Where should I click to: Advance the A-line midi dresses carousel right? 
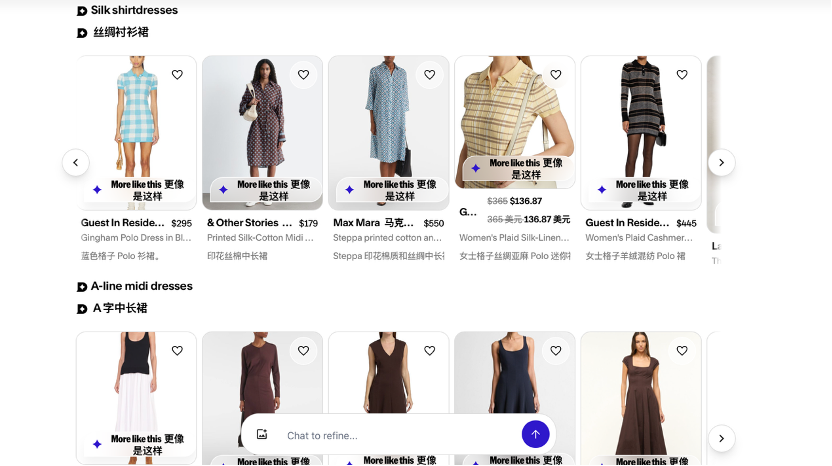tap(721, 438)
